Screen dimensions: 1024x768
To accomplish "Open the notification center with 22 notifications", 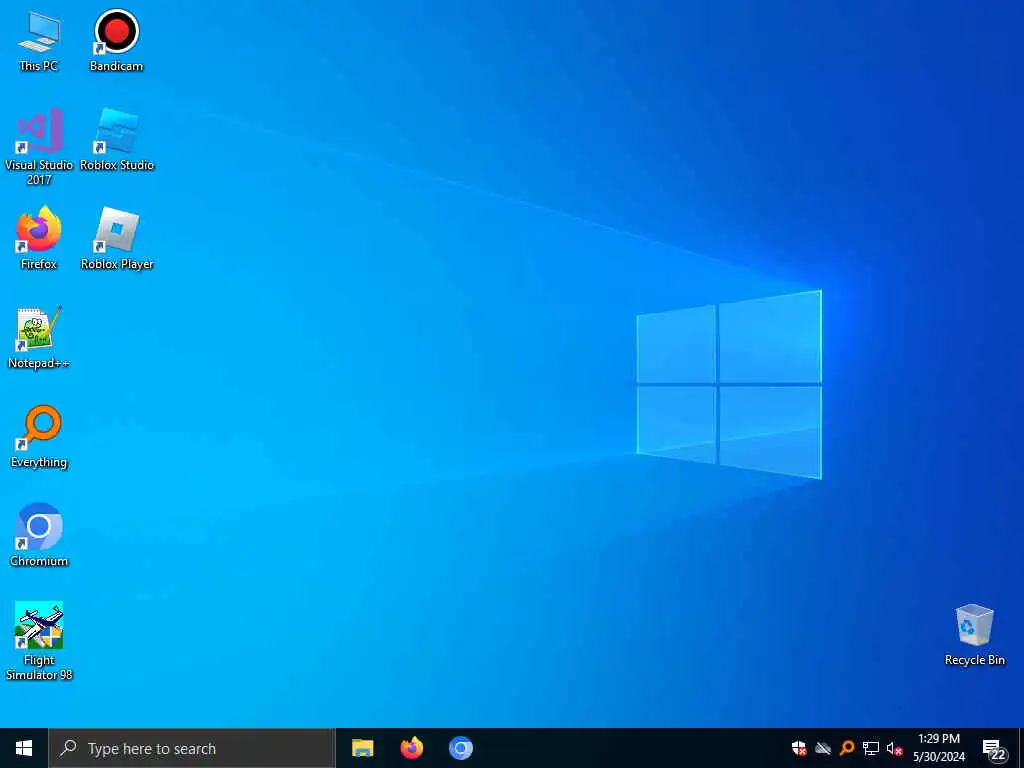I will pos(994,750).
